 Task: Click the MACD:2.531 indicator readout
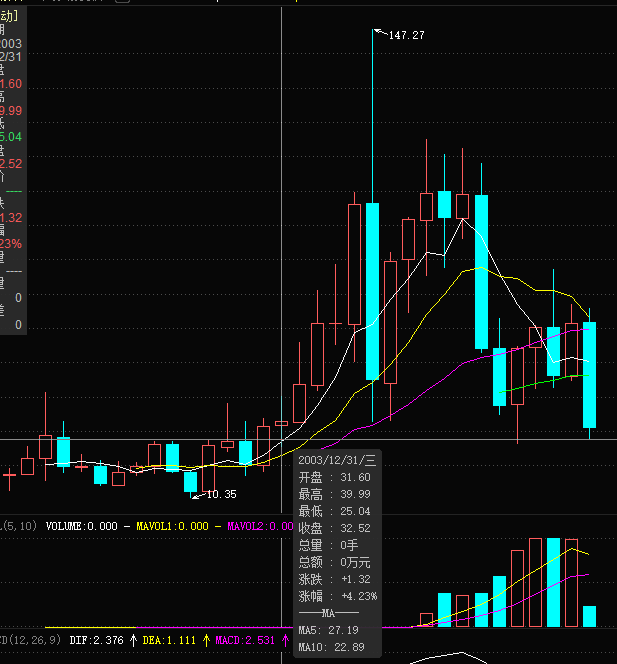tap(245, 640)
